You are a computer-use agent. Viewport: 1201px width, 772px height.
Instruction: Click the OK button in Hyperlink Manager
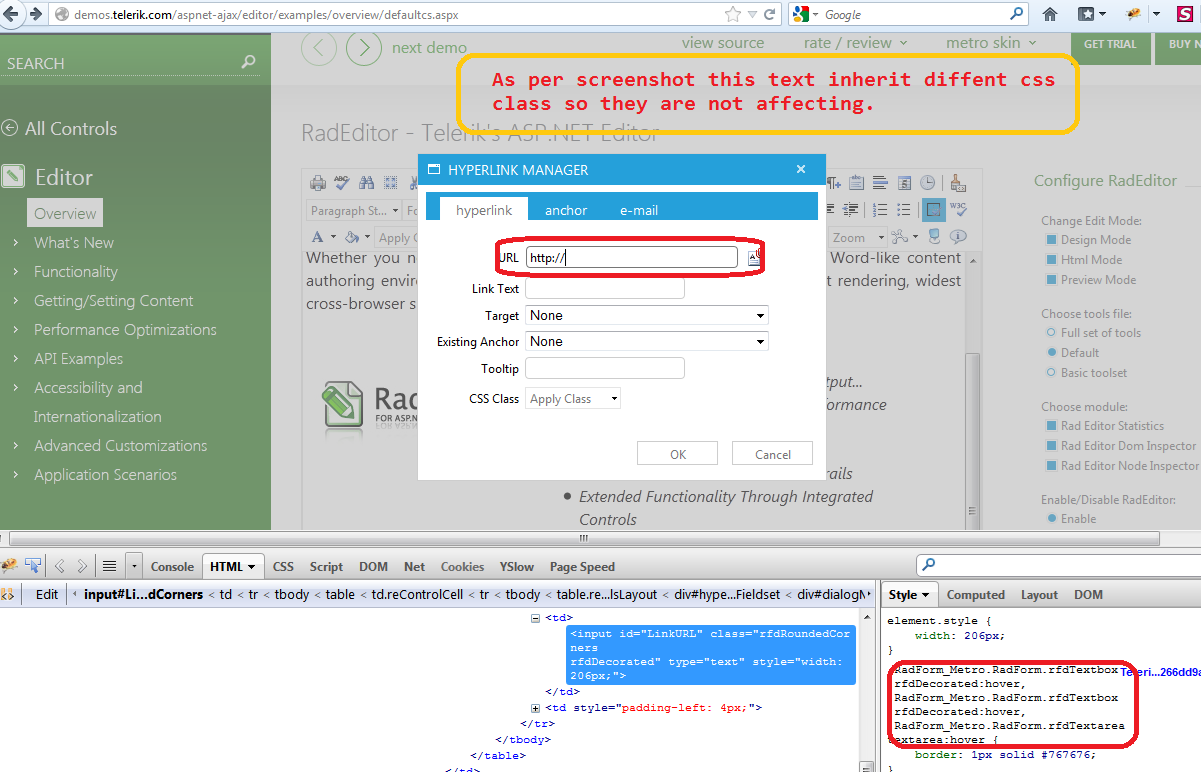(x=678, y=454)
